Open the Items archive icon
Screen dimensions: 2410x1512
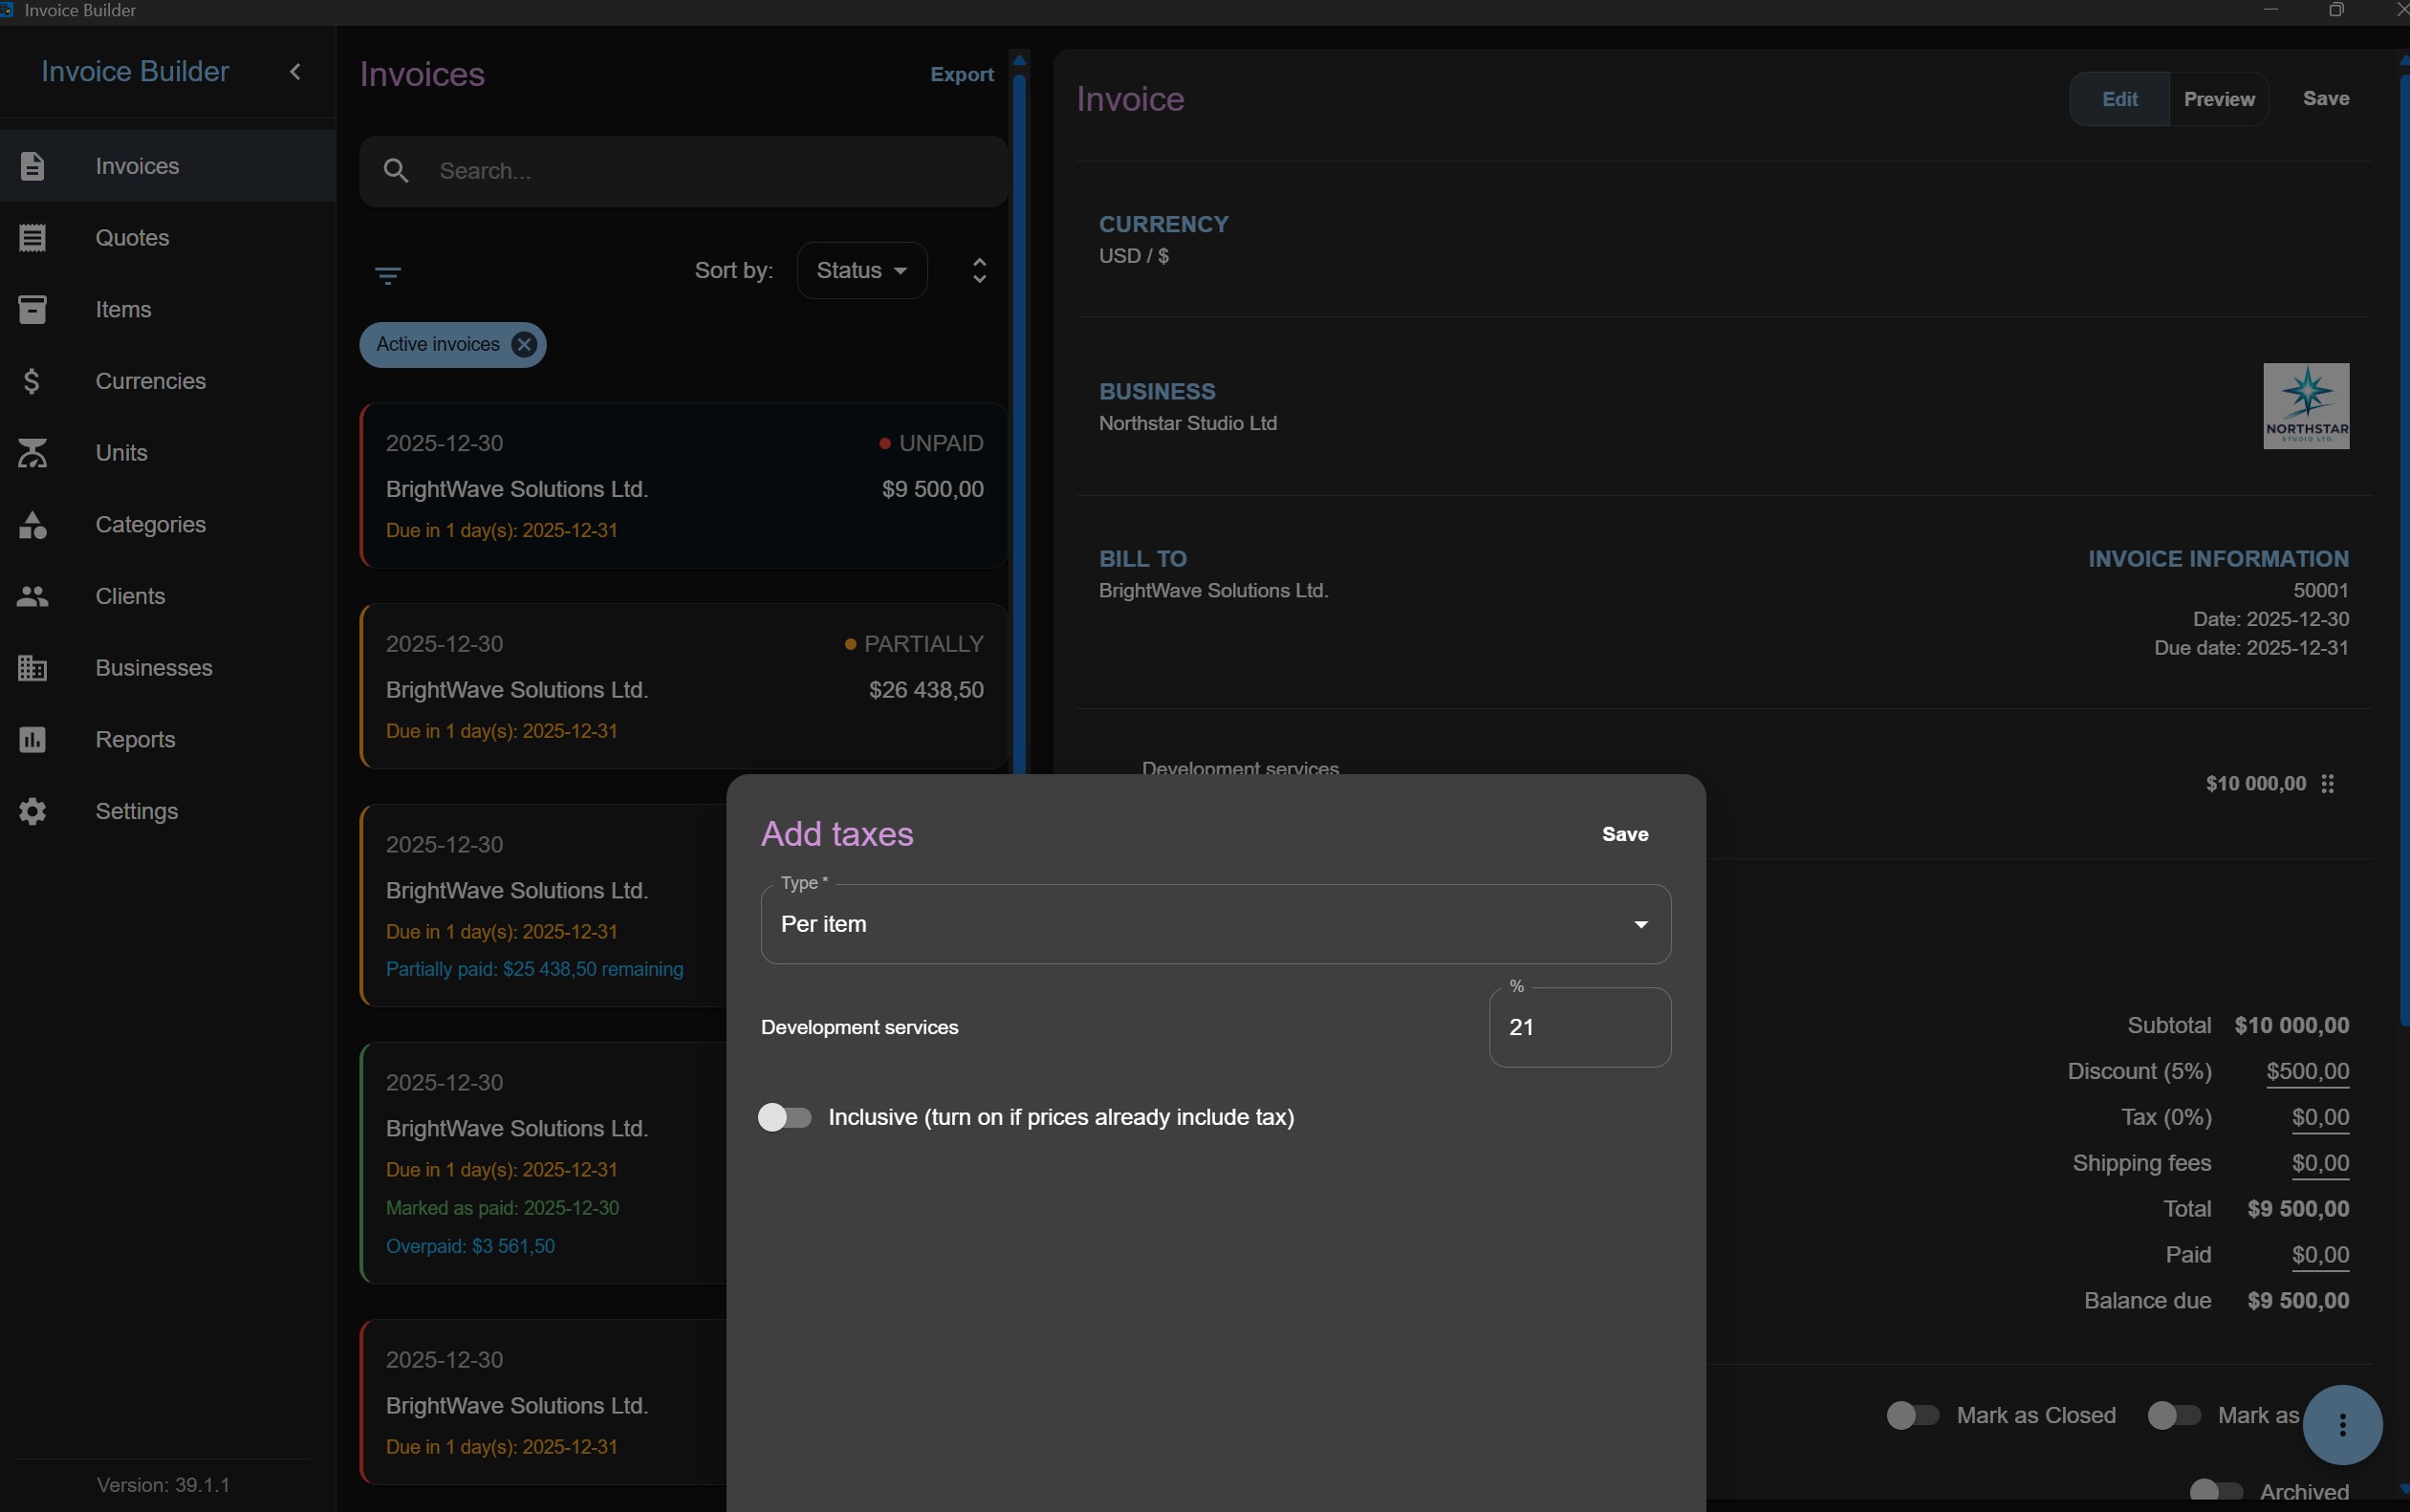tap(32, 309)
